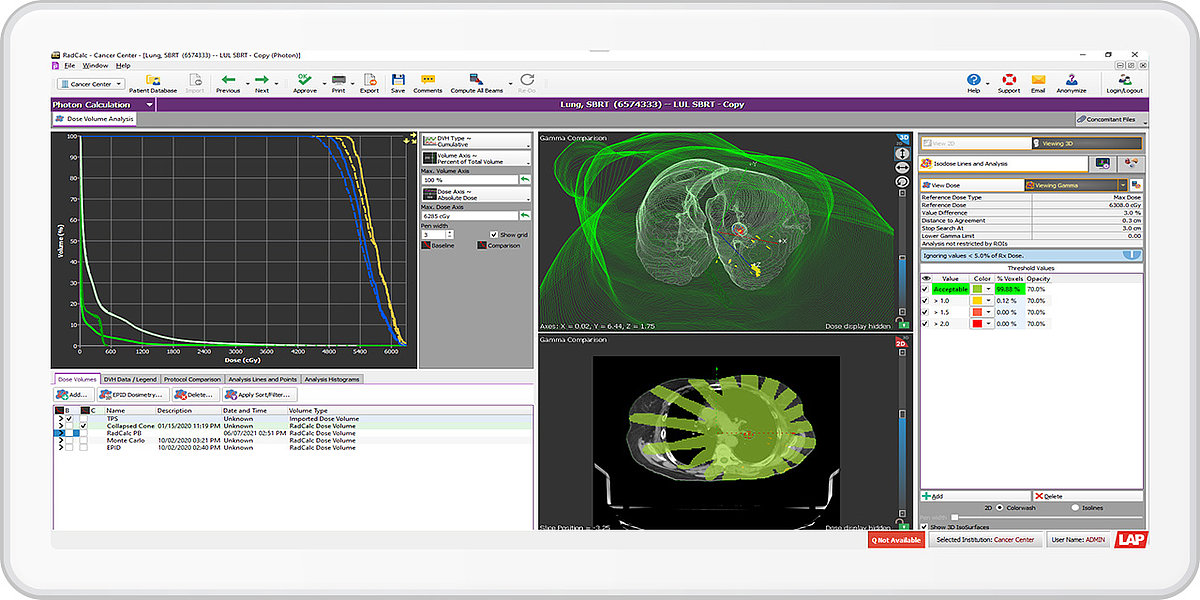Open the Cancer Center institution dropdown
Viewport: 1200px width, 600px height.
click(x=91, y=84)
